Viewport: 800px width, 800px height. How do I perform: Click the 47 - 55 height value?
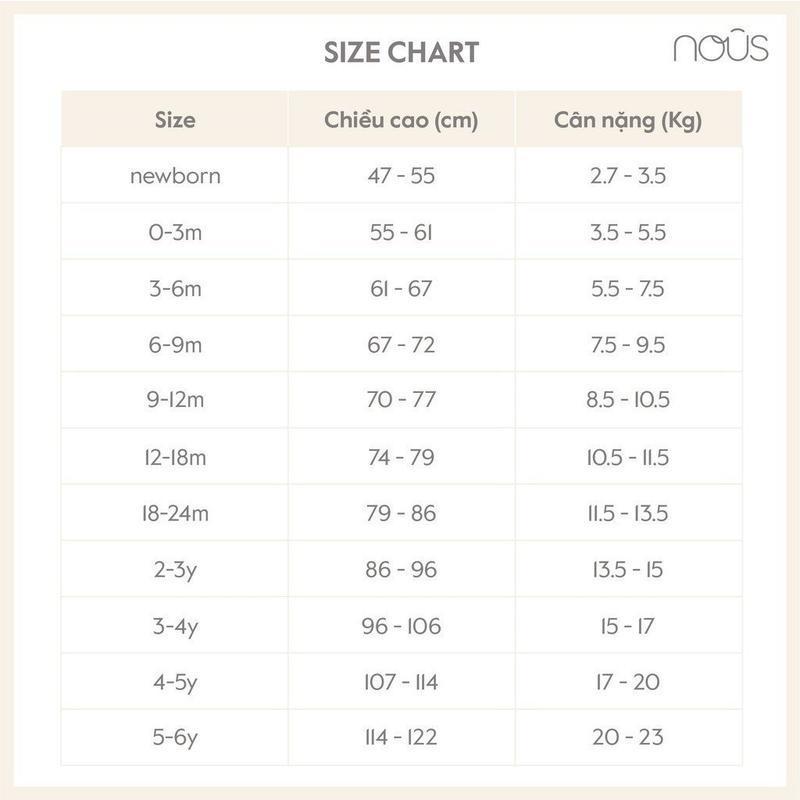pos(401,177)
